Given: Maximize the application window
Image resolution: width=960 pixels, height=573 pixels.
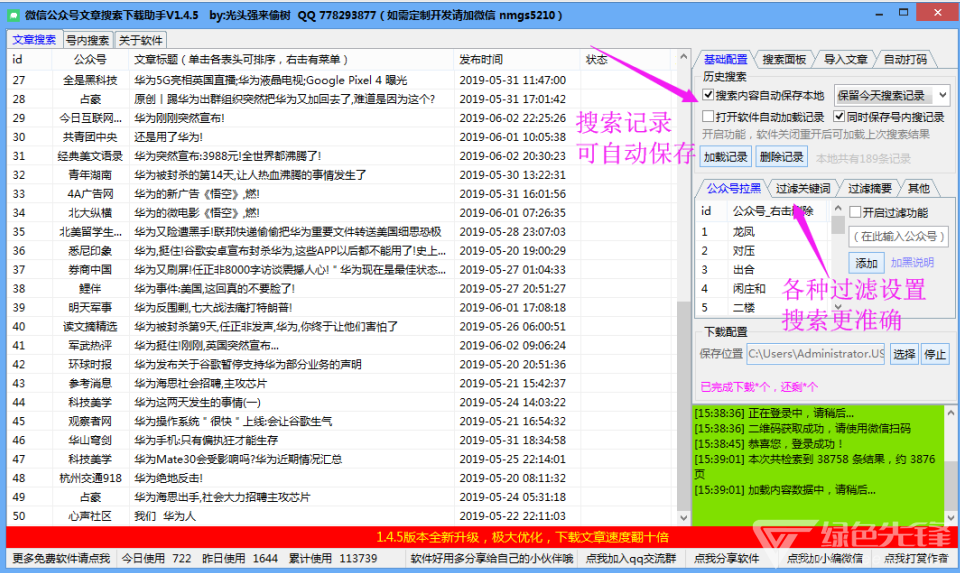Looking at the screenshot, I should point(904,13).
